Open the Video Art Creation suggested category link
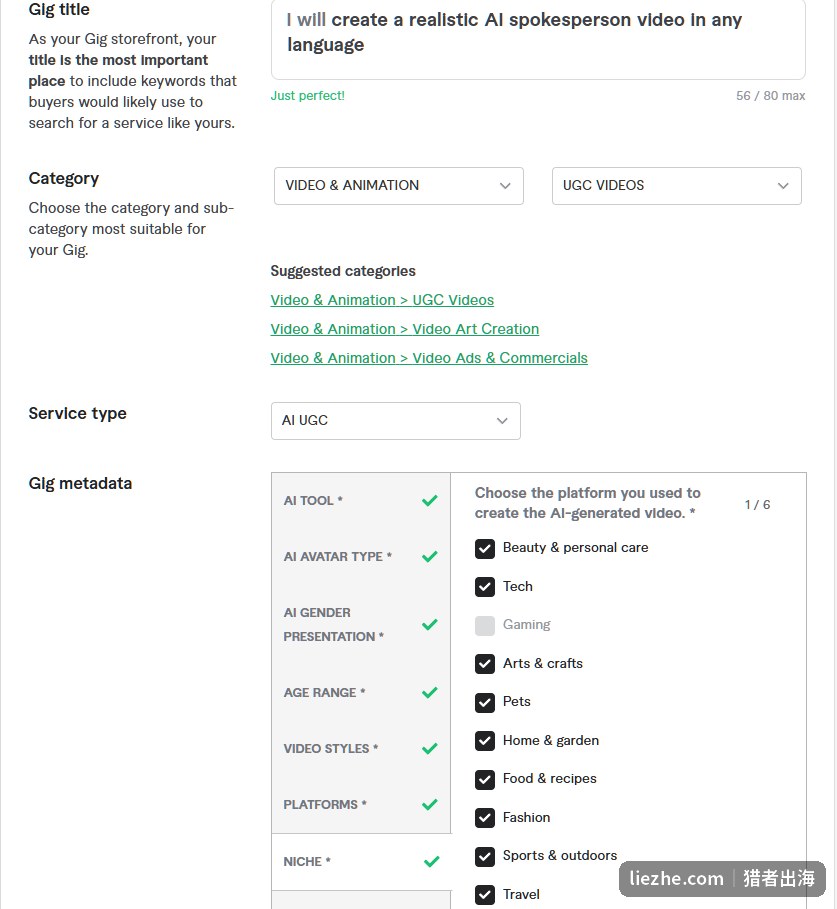 [405, 329]
